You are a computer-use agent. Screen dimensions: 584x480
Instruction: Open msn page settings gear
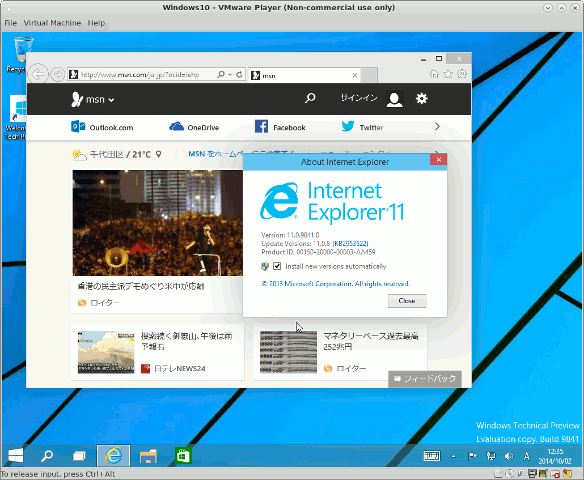tap(422, 99)
